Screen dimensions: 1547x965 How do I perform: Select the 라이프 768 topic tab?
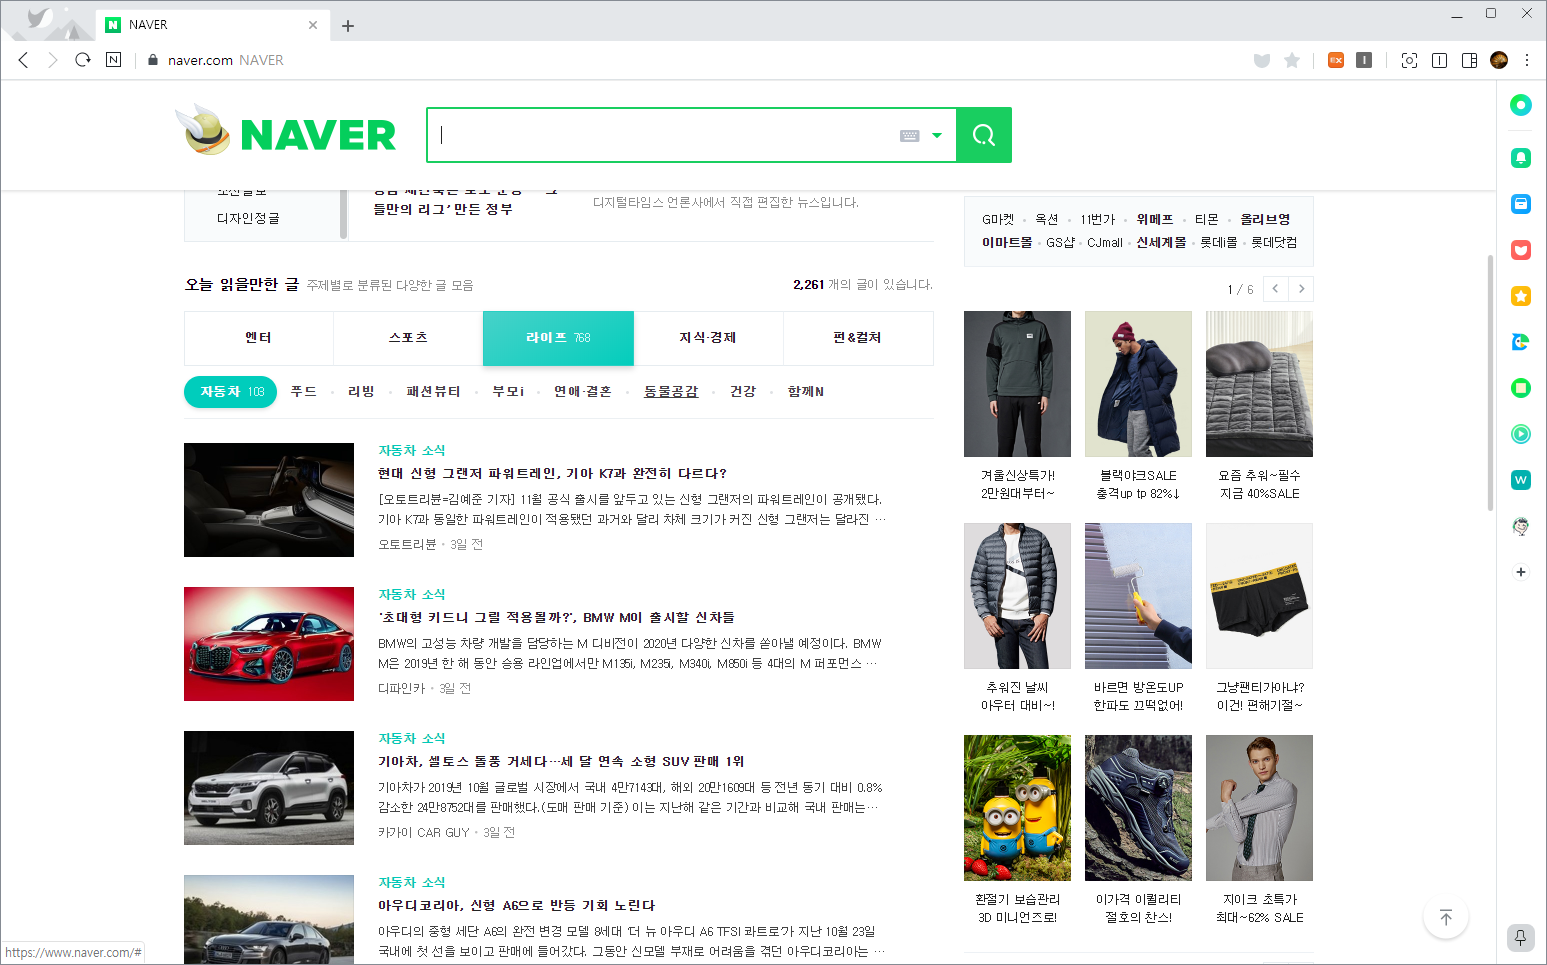[x=558, y=338]
